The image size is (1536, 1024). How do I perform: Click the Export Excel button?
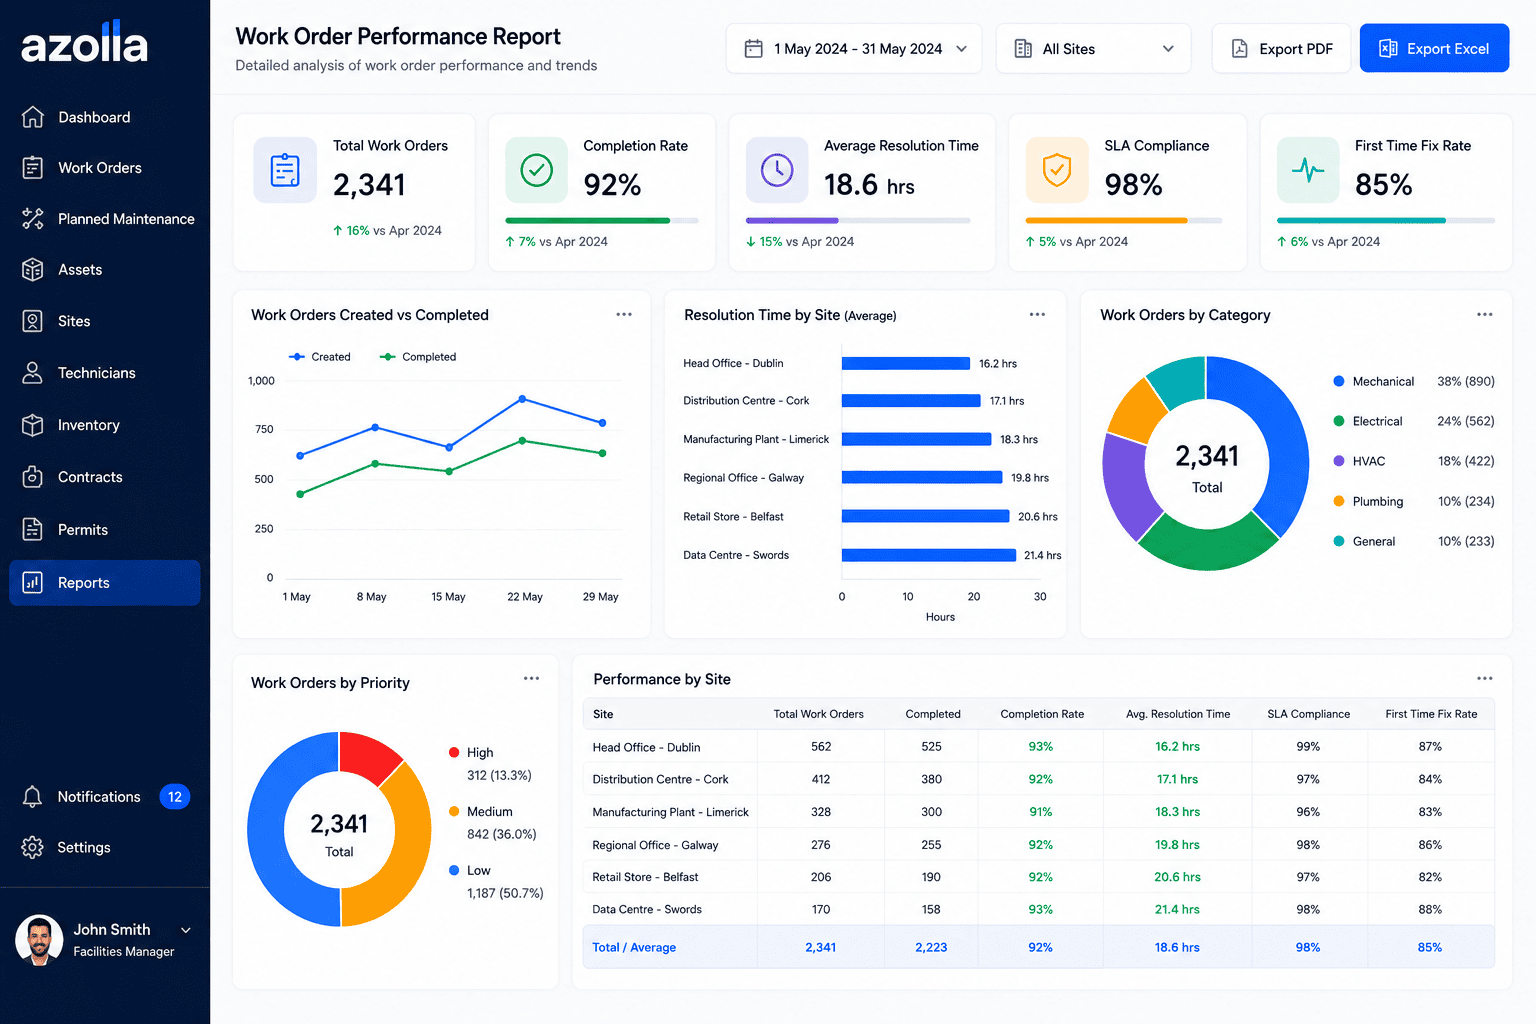pos(1434,49)
